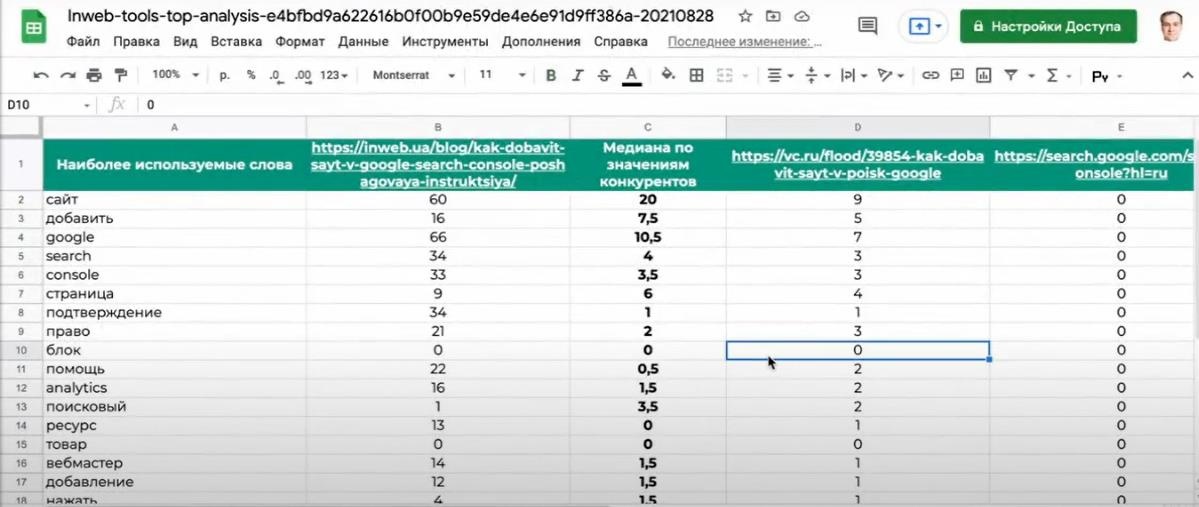
Task: Open the vc.ru link in D1
Action: click(x=857, y=165)
